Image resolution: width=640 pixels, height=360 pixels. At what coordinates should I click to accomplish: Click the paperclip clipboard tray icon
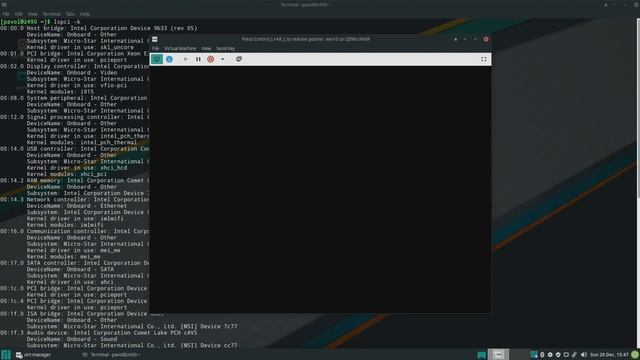tap(574, 355)
